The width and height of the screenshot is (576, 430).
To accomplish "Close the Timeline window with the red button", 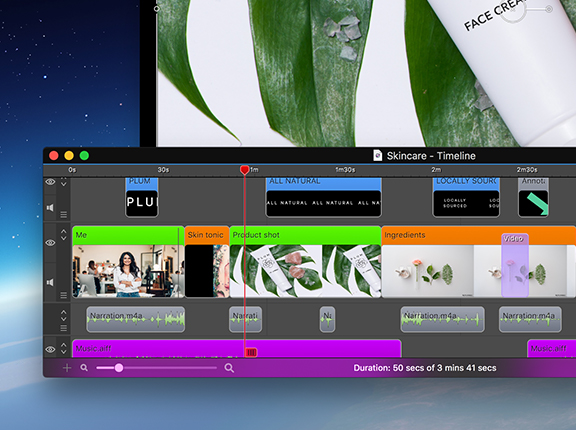I will pyautogui.click(x=54, y=156).
